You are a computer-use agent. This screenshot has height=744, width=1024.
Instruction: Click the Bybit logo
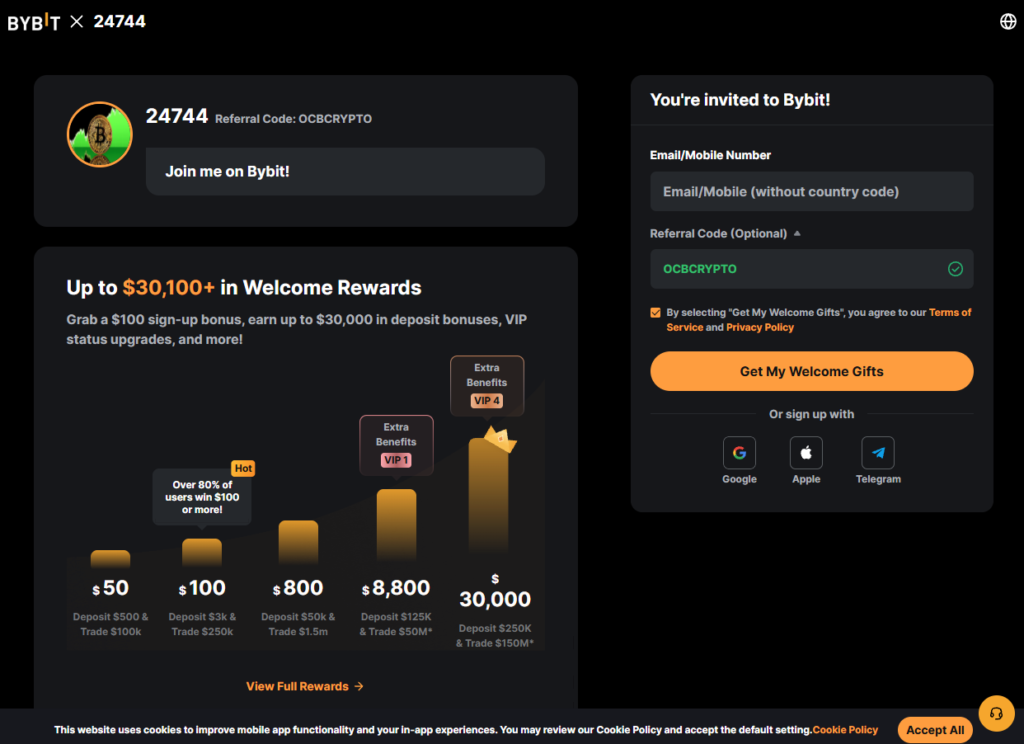(35, 19)
